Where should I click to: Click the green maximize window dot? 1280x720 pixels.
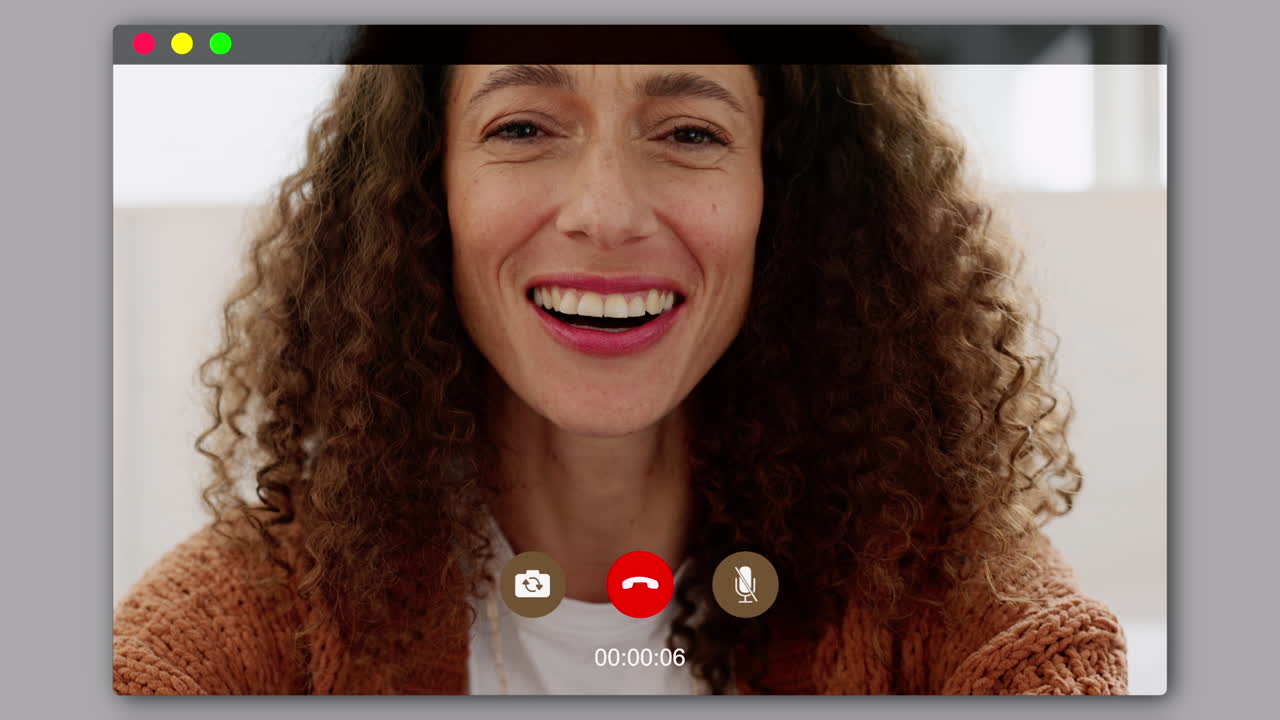pyautogui.click(x=219, y=43)
